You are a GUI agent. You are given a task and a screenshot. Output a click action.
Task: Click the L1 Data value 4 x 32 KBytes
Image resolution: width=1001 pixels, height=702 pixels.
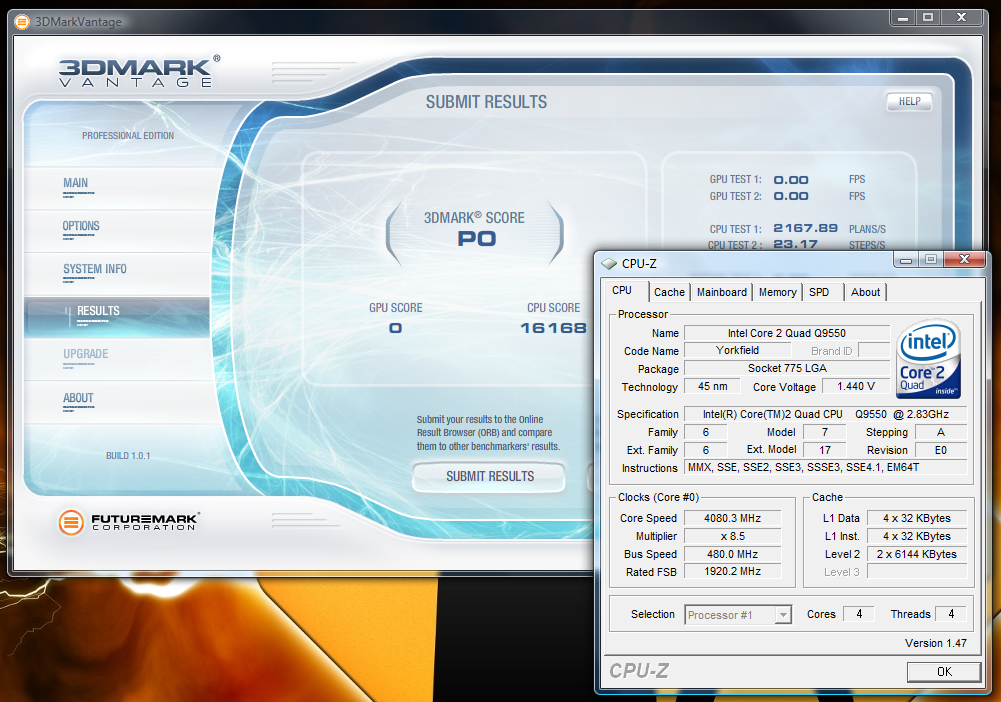coord(917,518)
